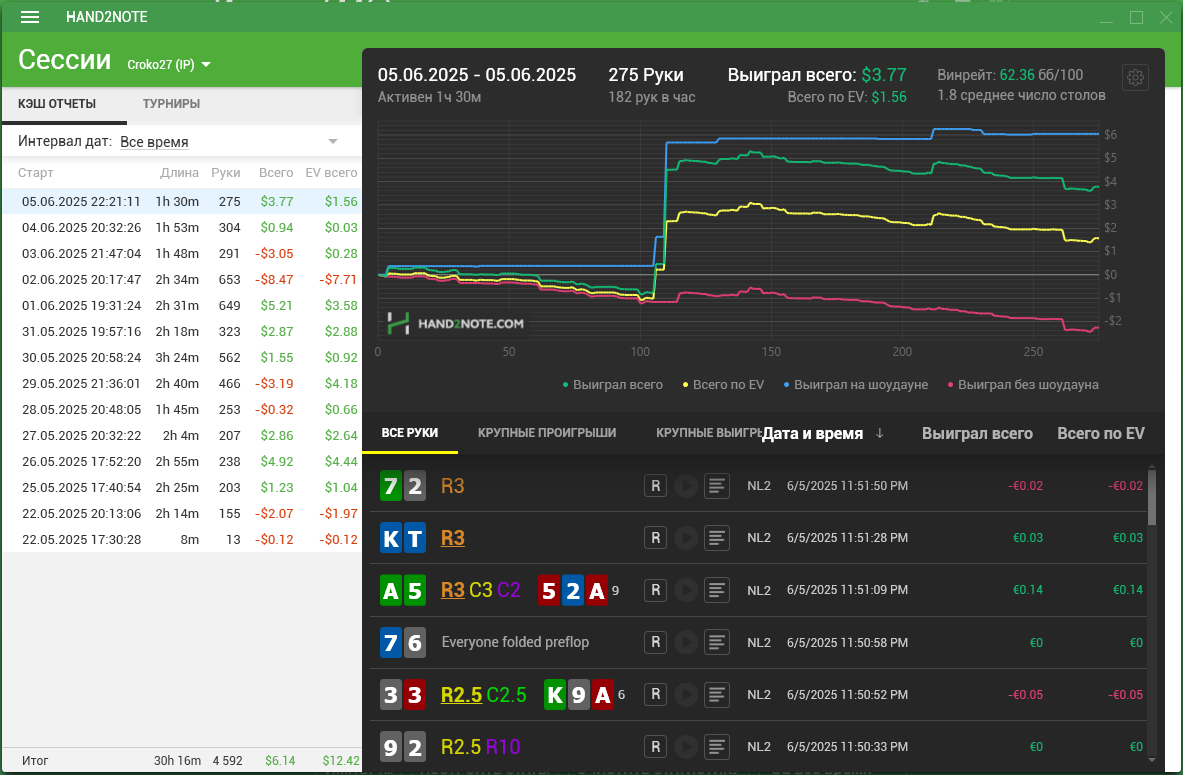Image resolution: width=1183 pixels, height=775 pixels.
Task: Click underlined R3 action of KT hand
Action: [453, 538]
